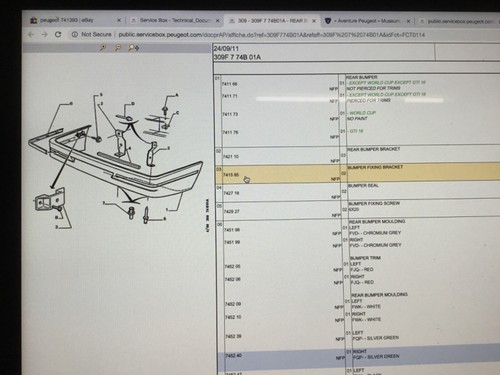Click part number 7411 73
This screenshot has height=375, width=500.
(230, 114)
